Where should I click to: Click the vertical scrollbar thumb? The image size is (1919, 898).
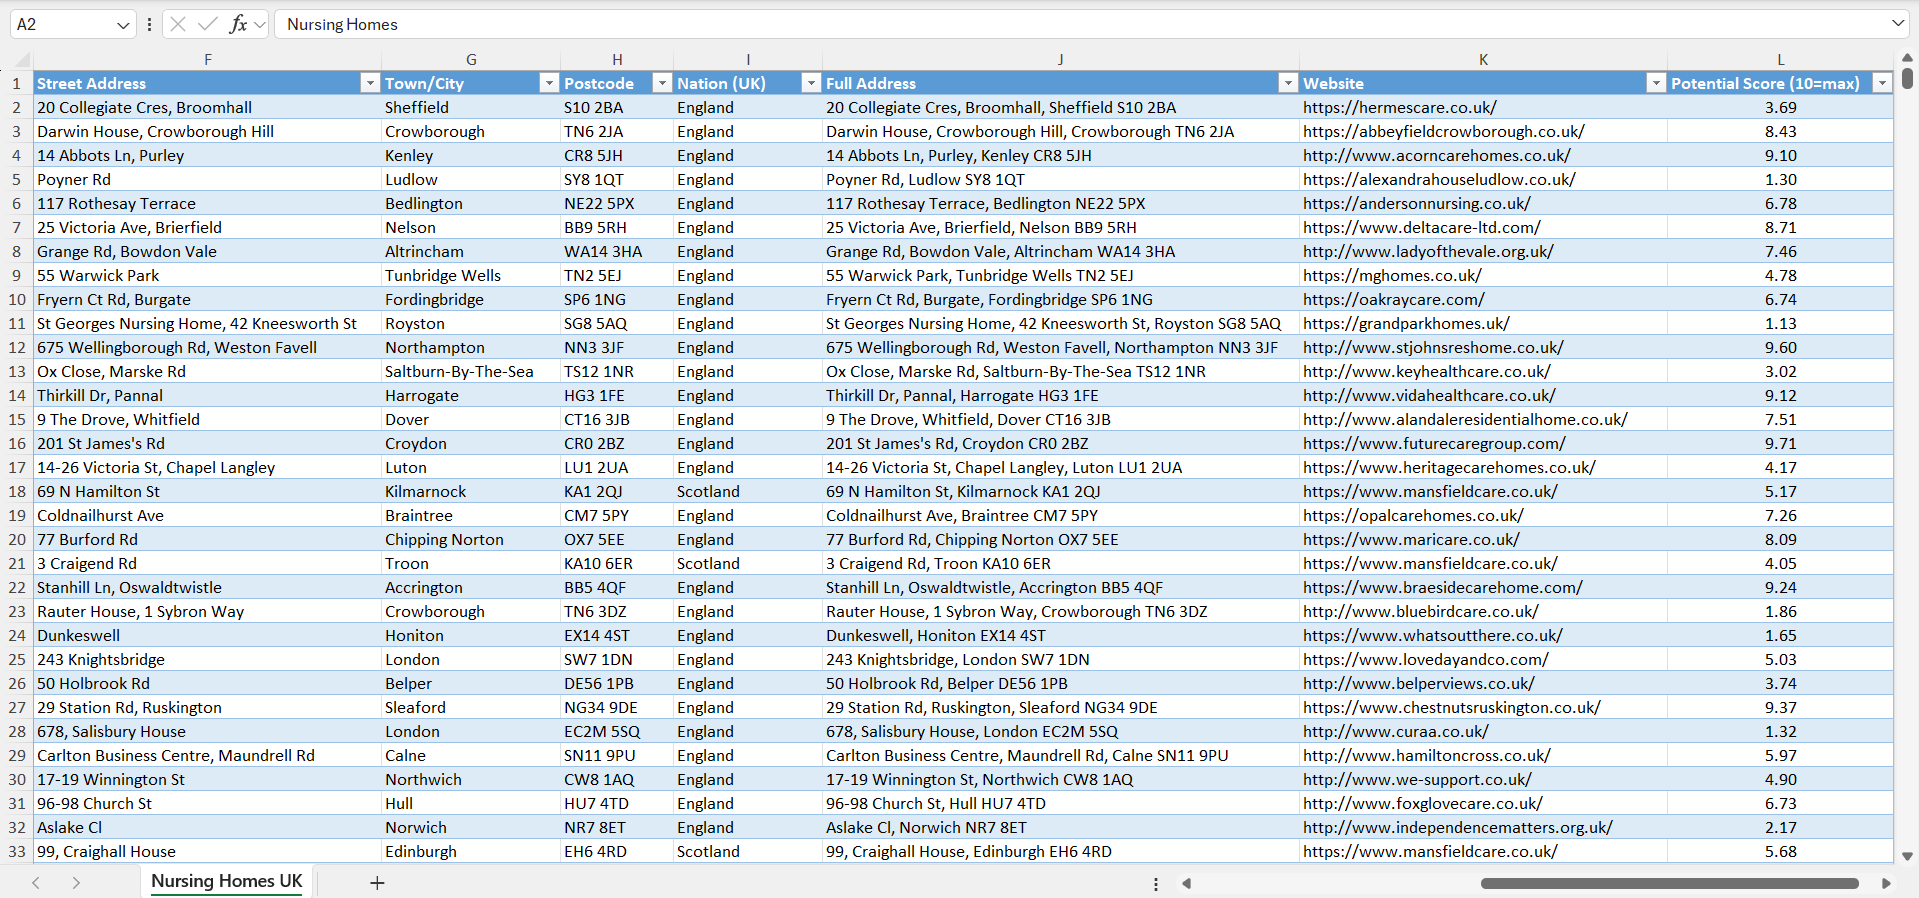point(1907,77)
